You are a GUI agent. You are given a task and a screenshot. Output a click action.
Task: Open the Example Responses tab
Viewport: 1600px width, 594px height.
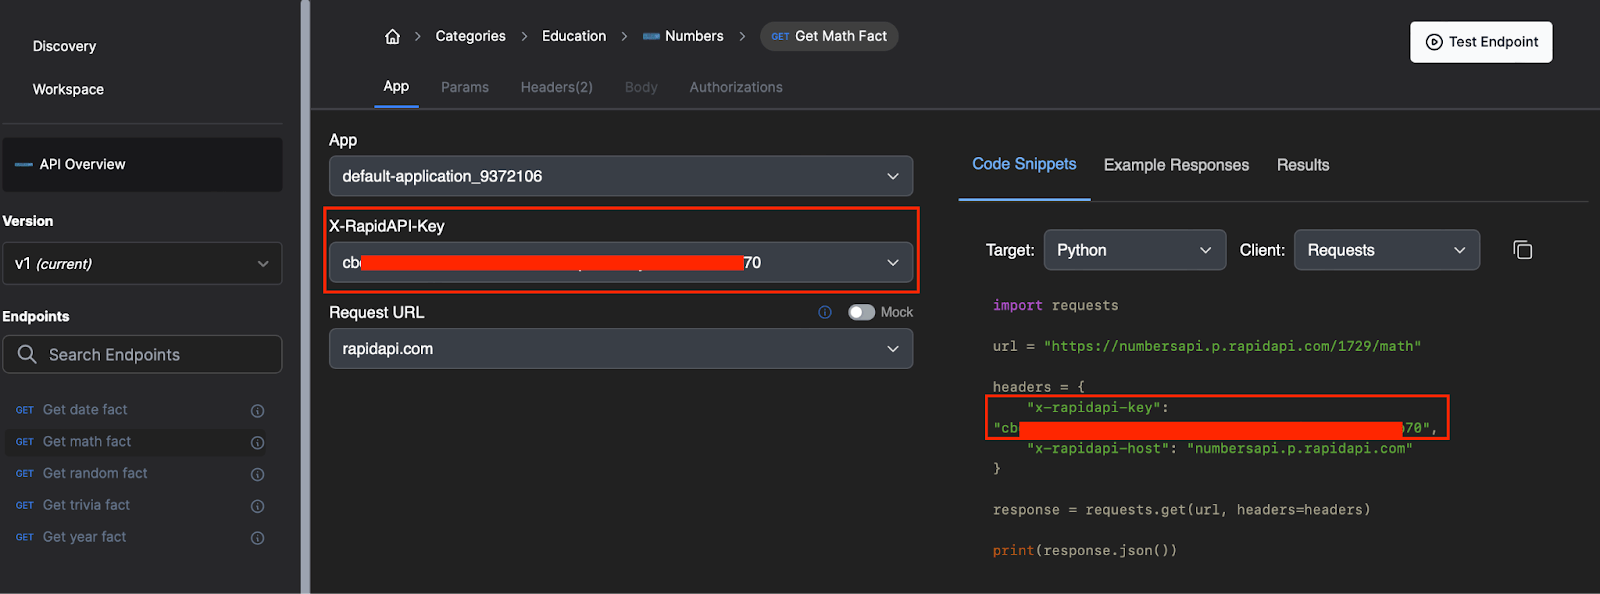tap(1176, 165)
